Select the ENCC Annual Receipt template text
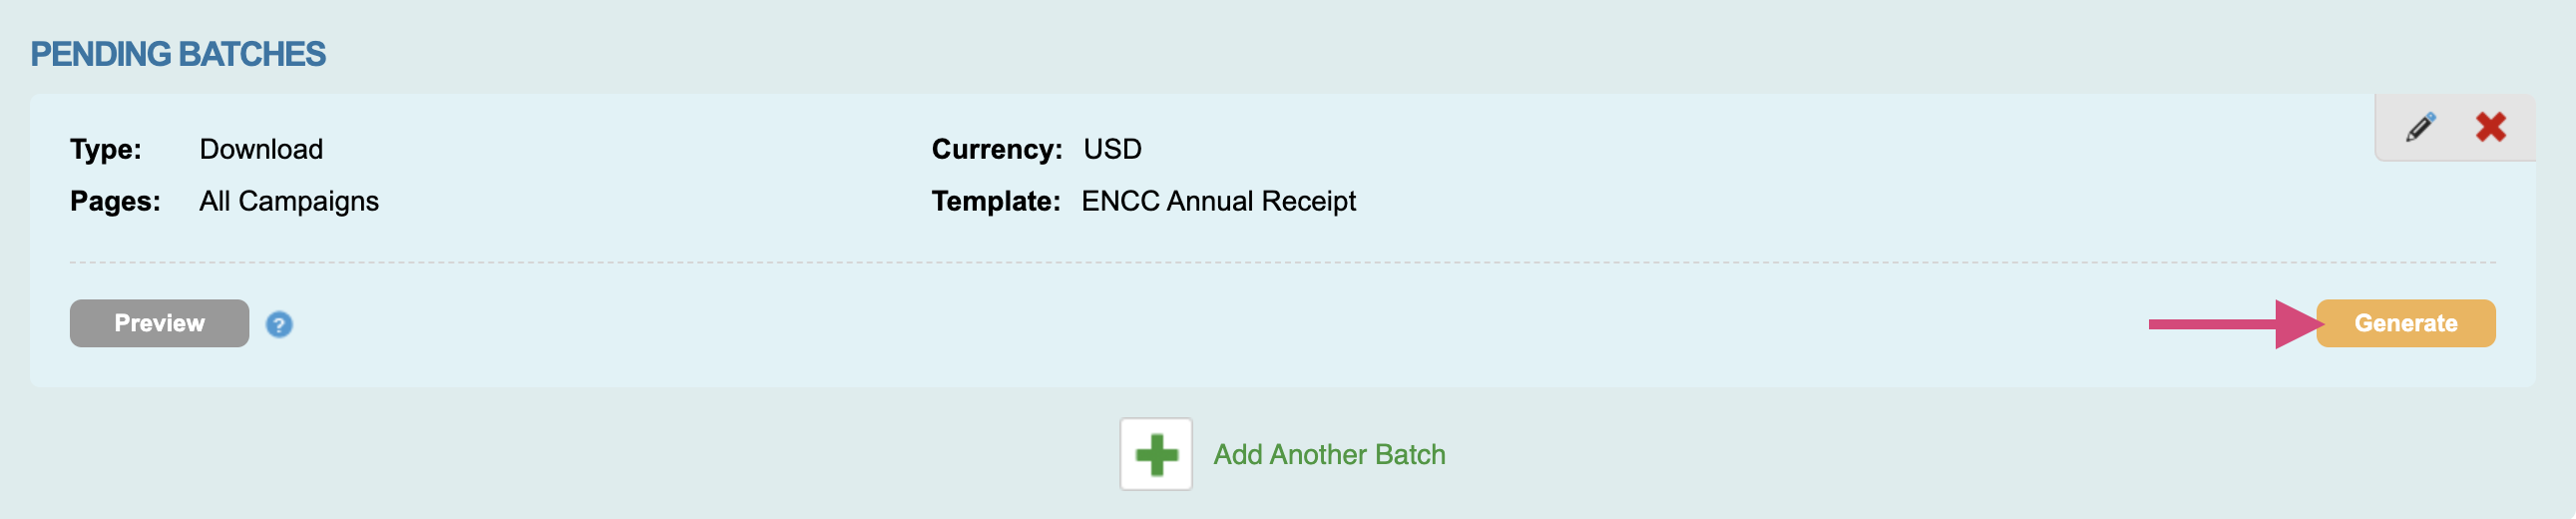The width and height of the screenshot is (2576, 519). [x=1218, y=201]
